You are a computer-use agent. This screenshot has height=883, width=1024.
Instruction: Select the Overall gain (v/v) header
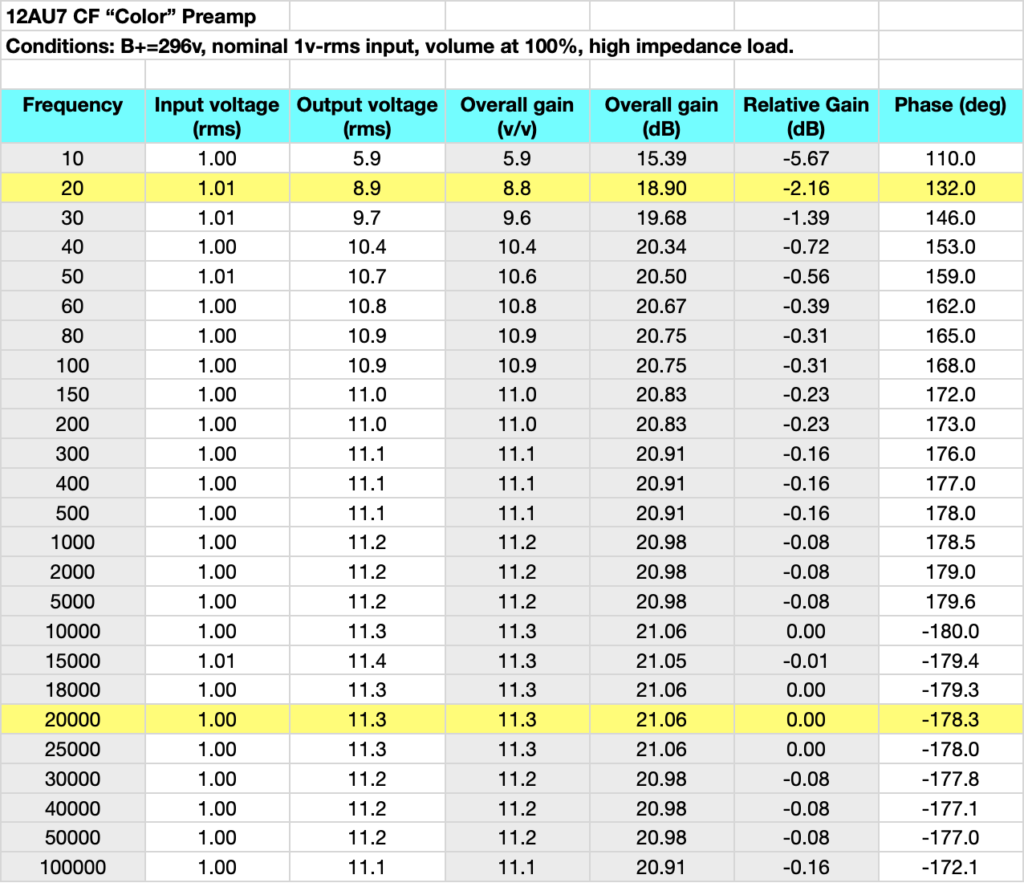517,116
